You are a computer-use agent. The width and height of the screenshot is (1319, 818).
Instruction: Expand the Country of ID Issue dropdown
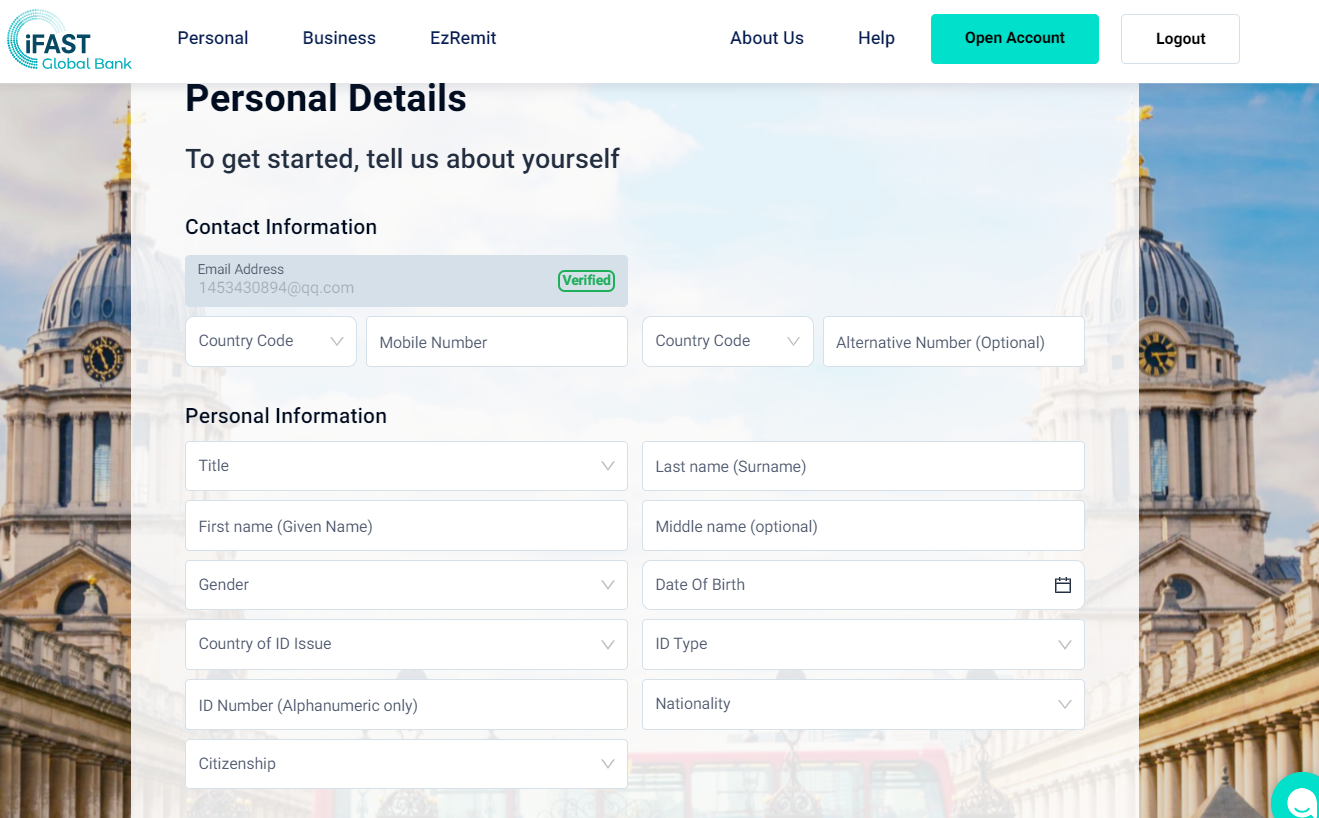pos(406,644)
